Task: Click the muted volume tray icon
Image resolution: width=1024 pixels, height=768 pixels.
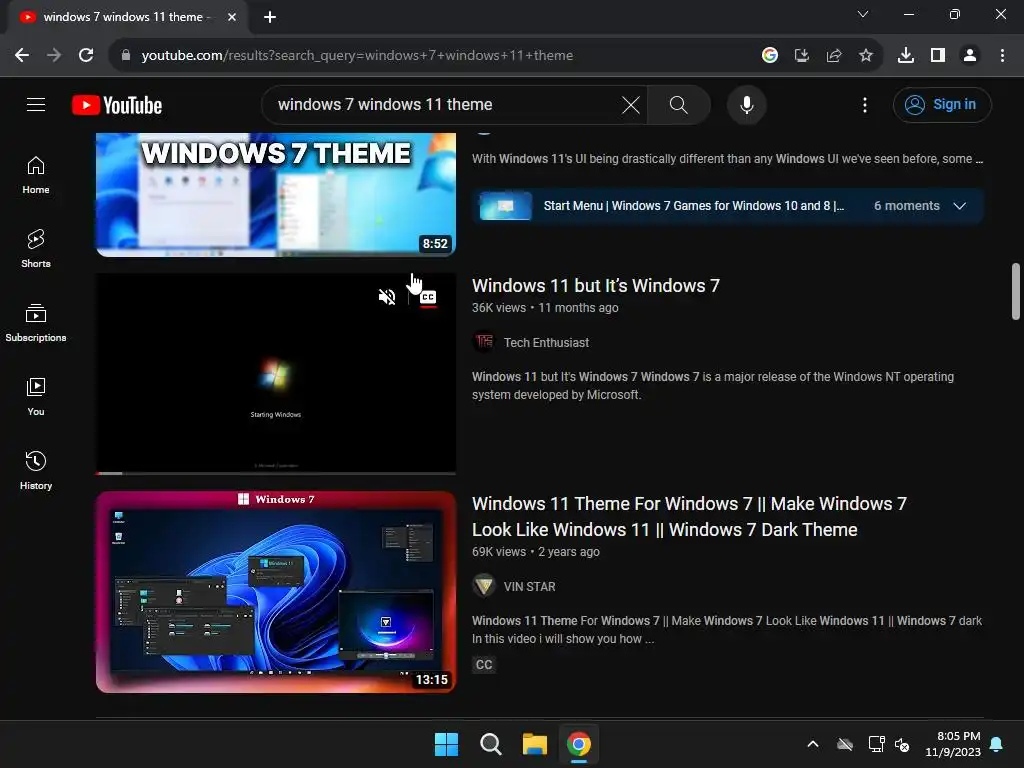Action: (902, 744)
